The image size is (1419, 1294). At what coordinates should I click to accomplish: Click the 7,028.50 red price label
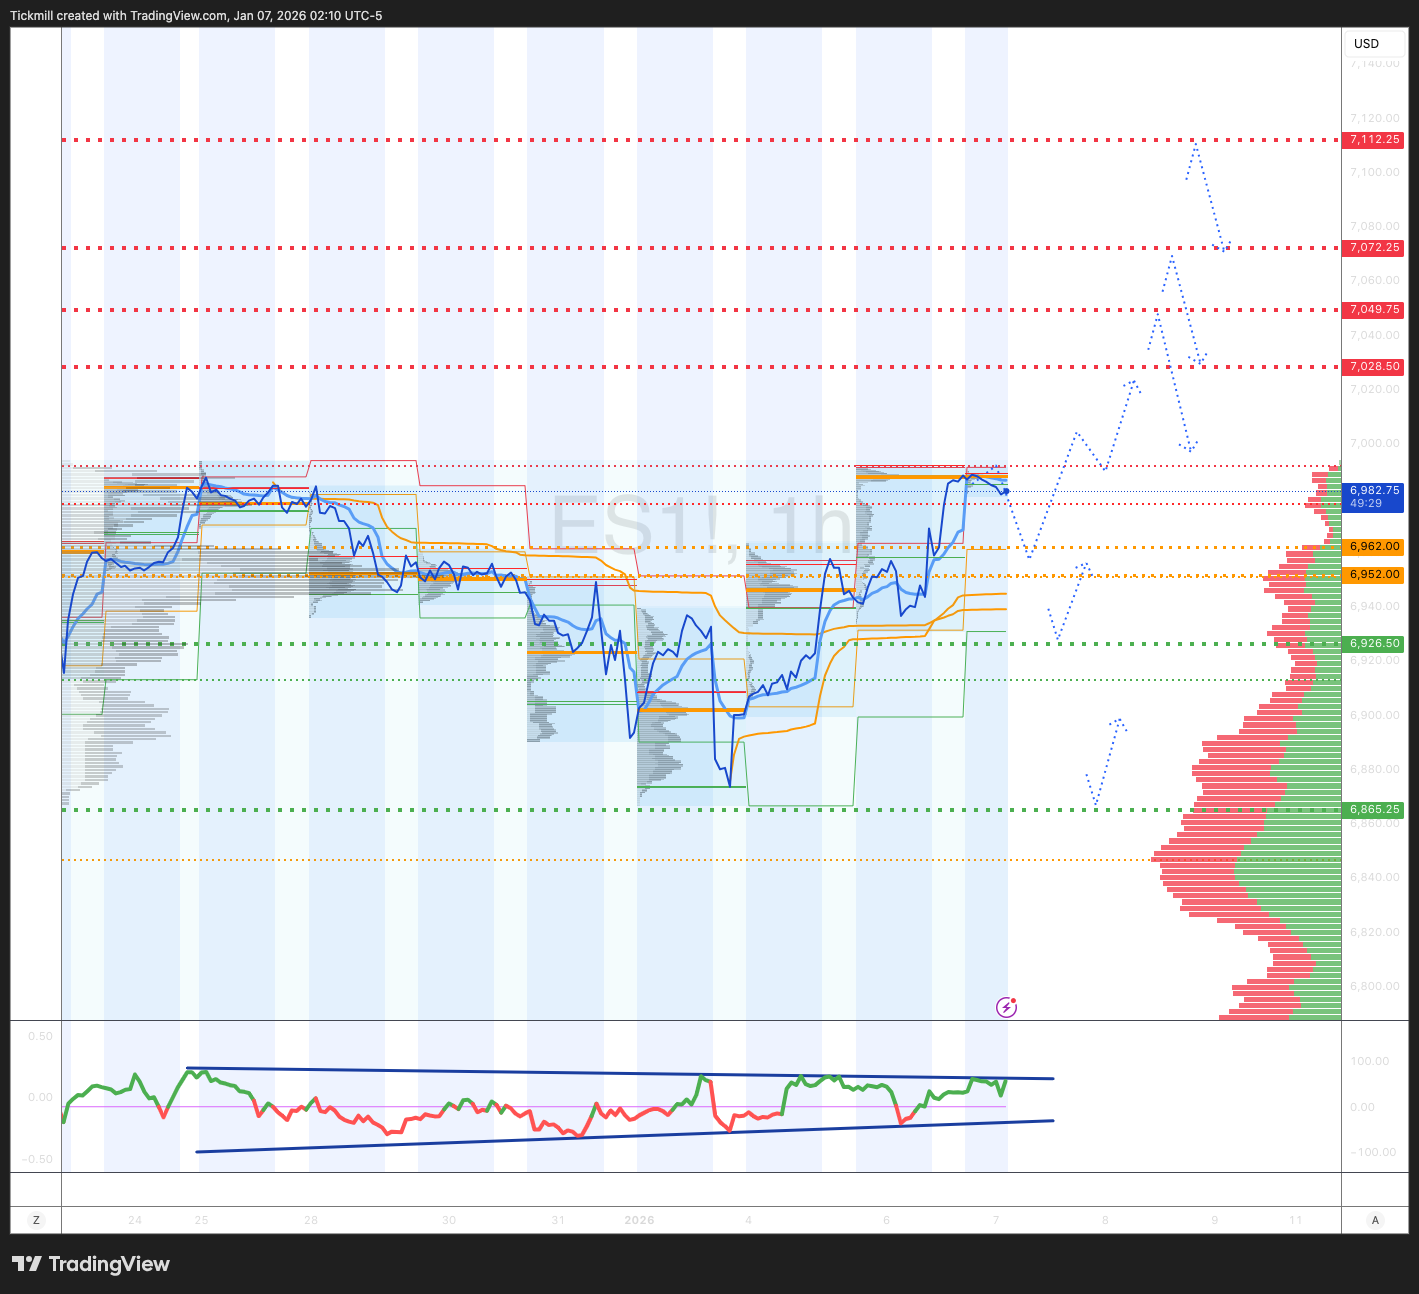coord(1374,367)
